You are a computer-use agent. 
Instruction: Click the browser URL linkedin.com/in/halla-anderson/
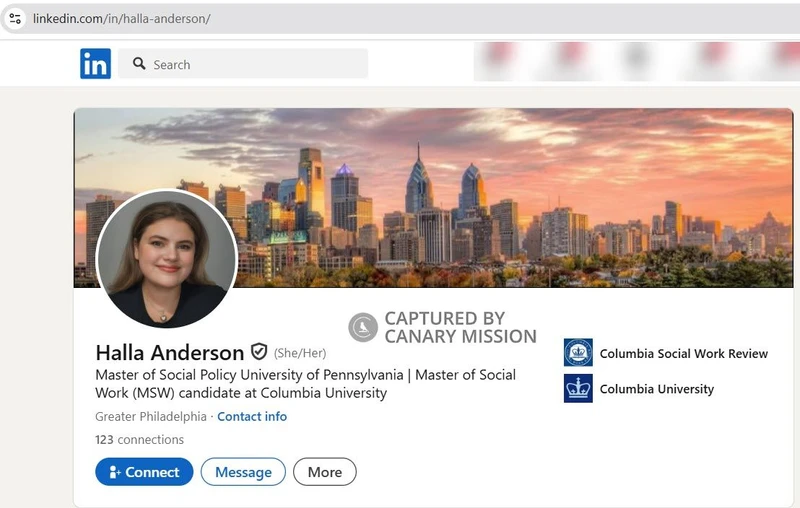click(x=121, y=19)
